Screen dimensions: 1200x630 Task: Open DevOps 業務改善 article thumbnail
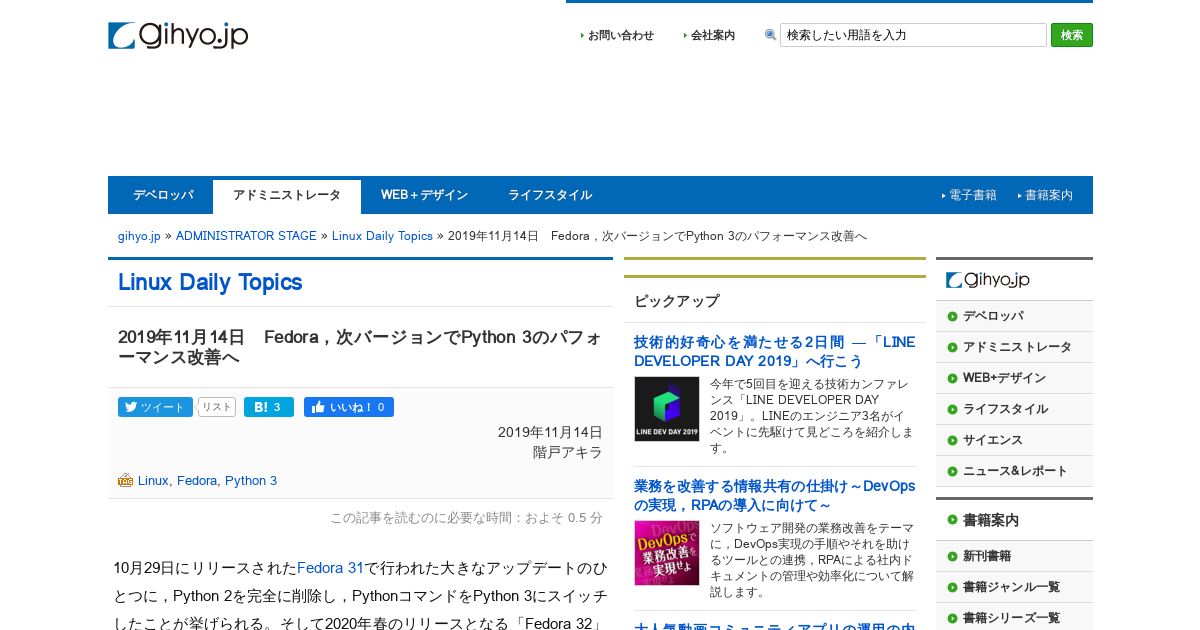pyautogui.click(x=667, y=553)
